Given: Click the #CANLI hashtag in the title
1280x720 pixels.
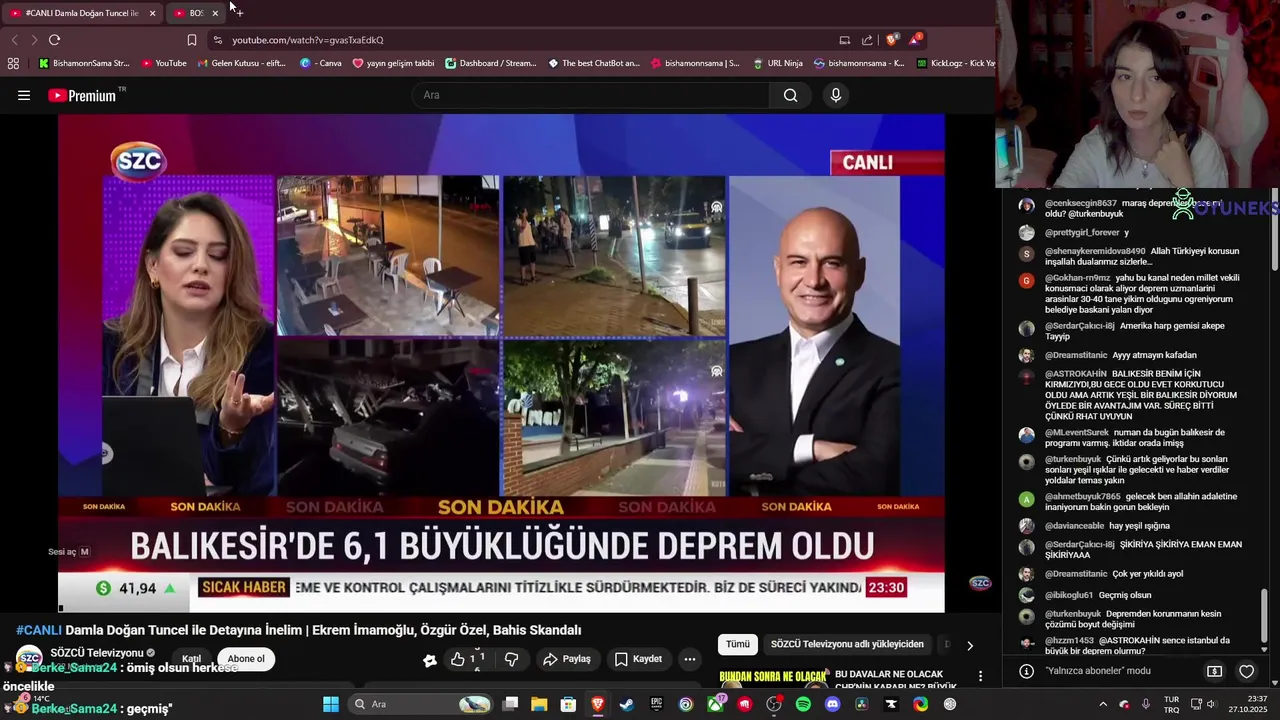Looking at the screenshot, I should point(39,630).
